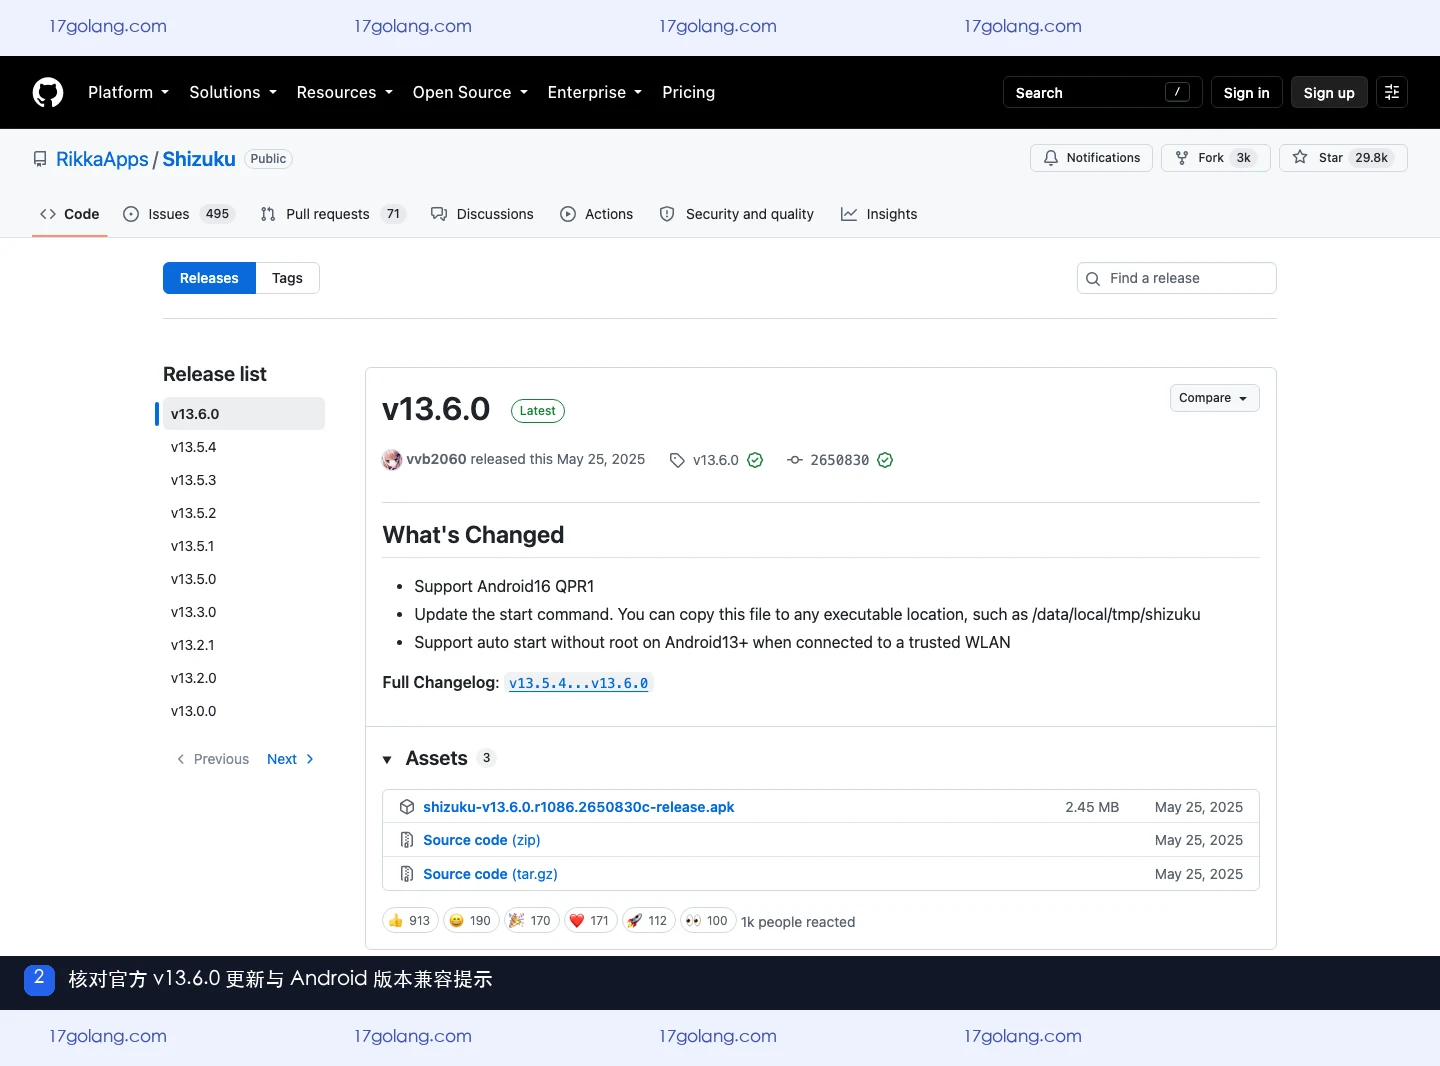Screen dimensions: 1440x1066
Task: Click the file icon for Source code (tar.gz)
Action: click(x=407, y=874)
